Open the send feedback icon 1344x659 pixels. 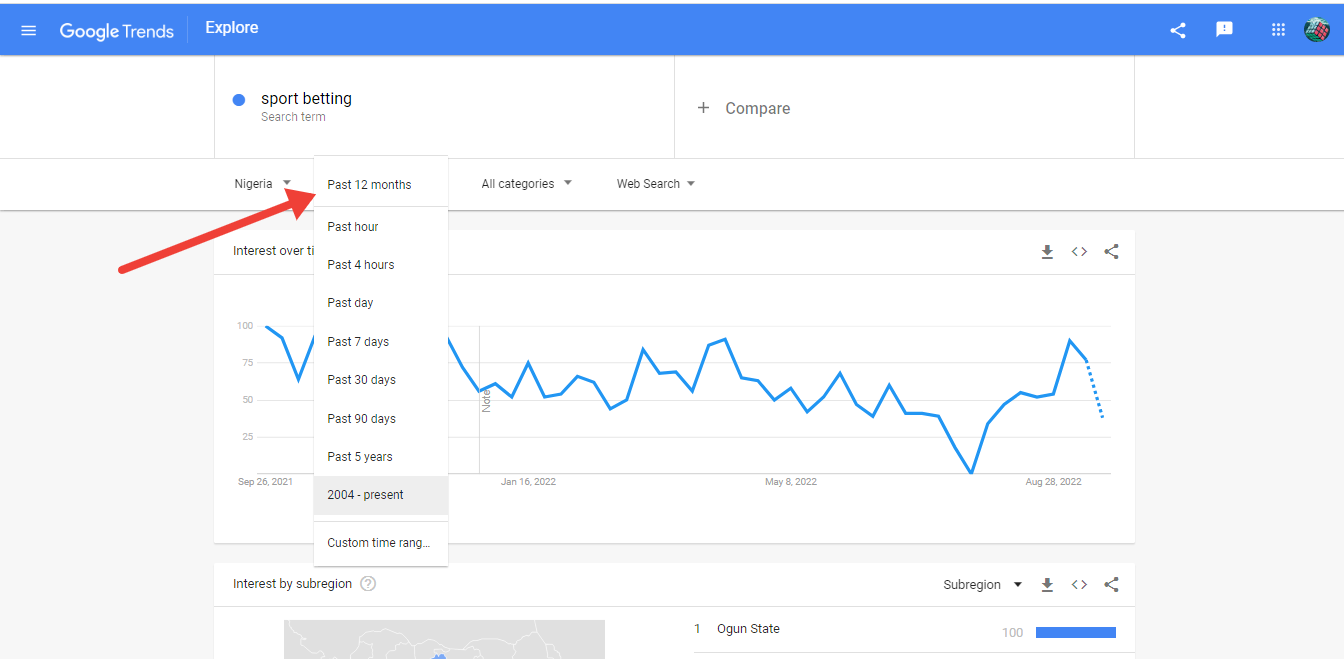click(1224, 30)
